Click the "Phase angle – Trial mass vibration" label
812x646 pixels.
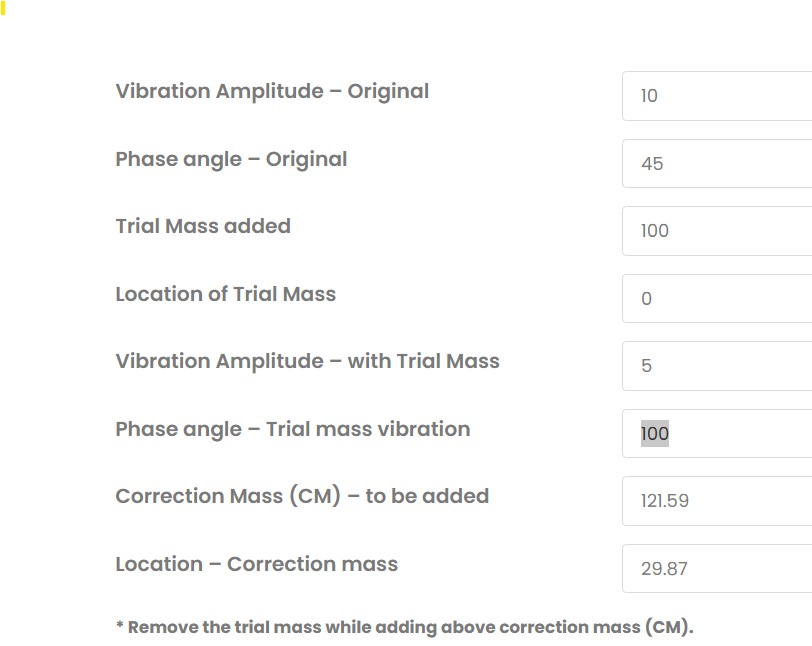click(292, 429)
